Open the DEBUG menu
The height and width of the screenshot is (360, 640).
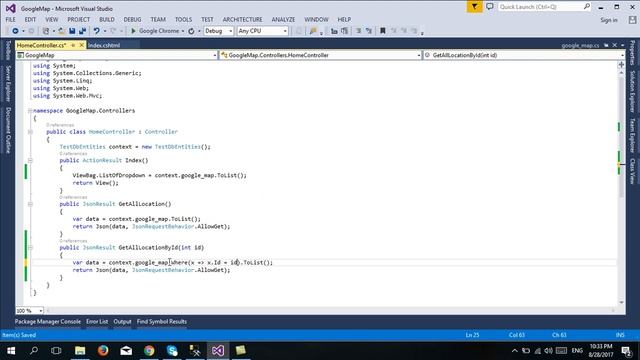[132, 20]
